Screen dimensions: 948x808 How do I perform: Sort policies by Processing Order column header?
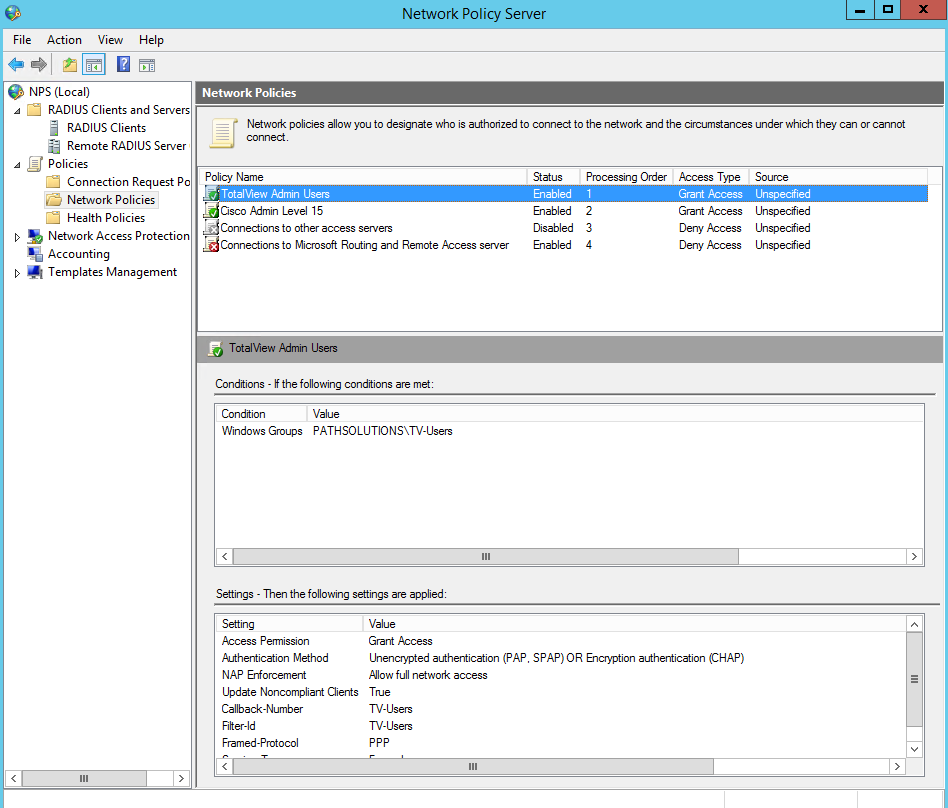626,177
